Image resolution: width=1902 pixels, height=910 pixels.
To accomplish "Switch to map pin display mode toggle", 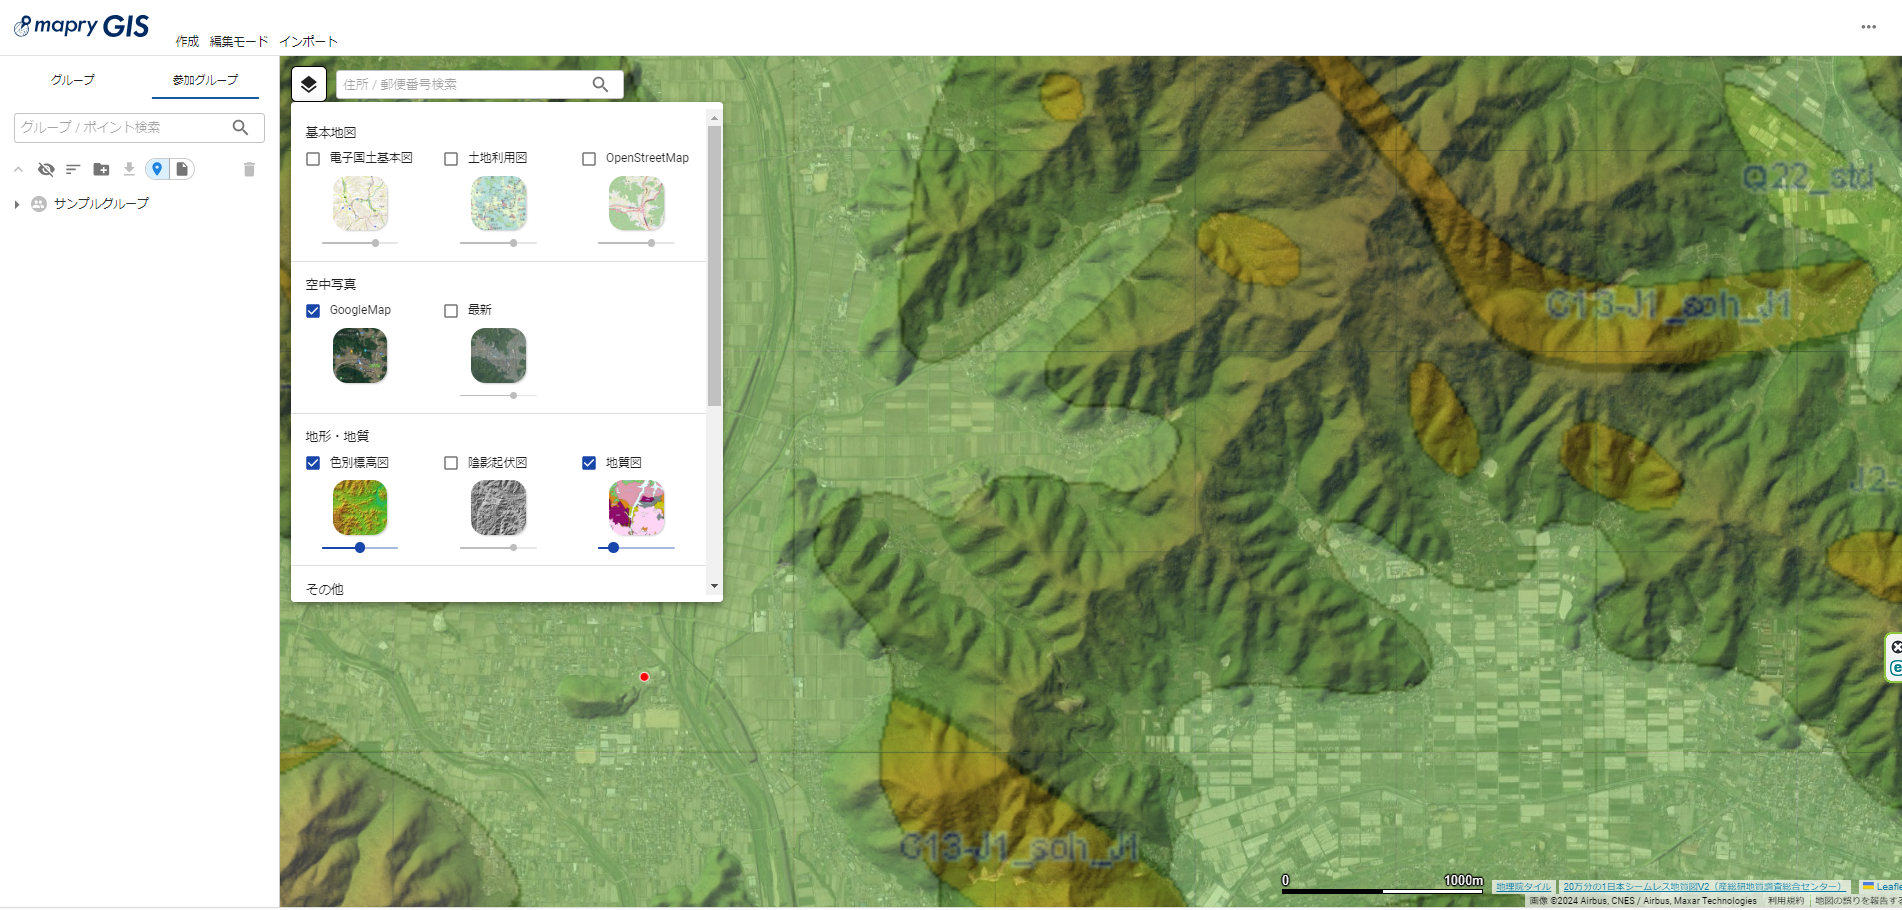I will 157,169.
